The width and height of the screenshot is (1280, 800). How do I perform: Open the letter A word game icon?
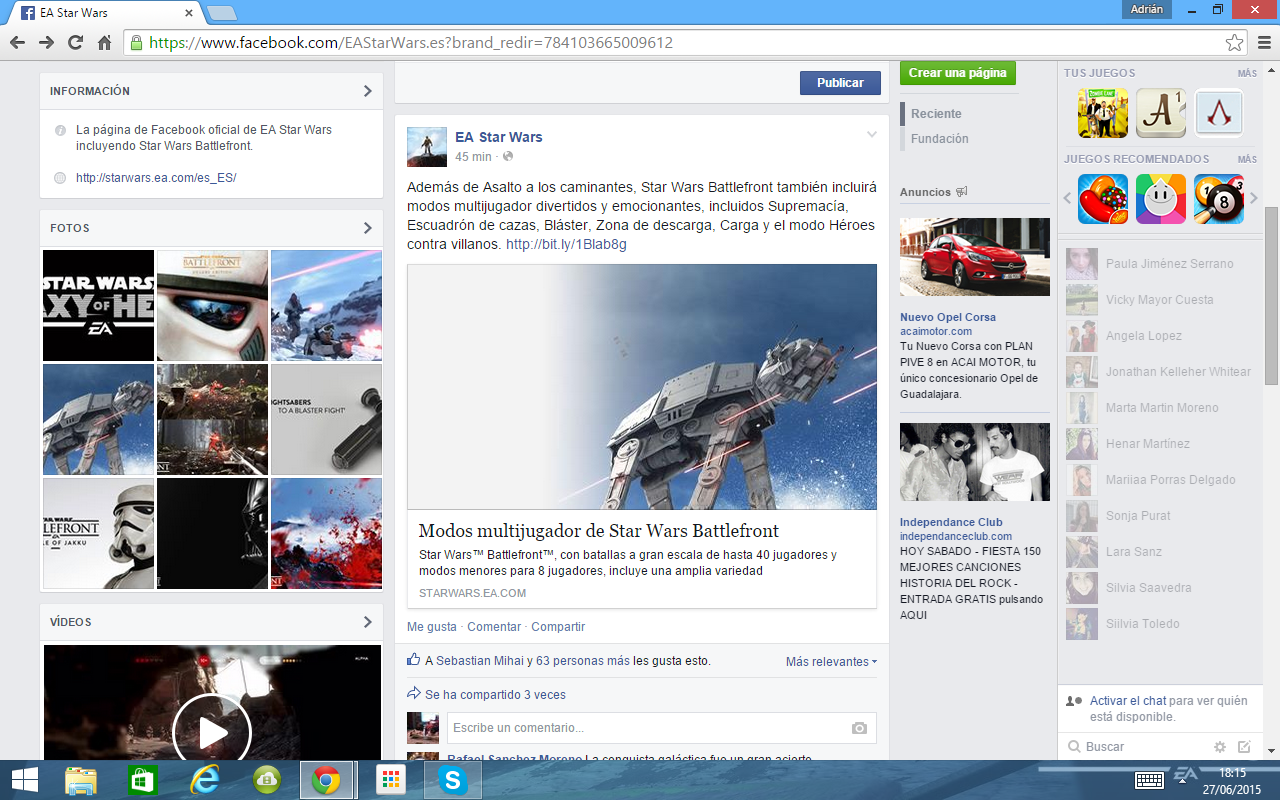point(1161,113)
